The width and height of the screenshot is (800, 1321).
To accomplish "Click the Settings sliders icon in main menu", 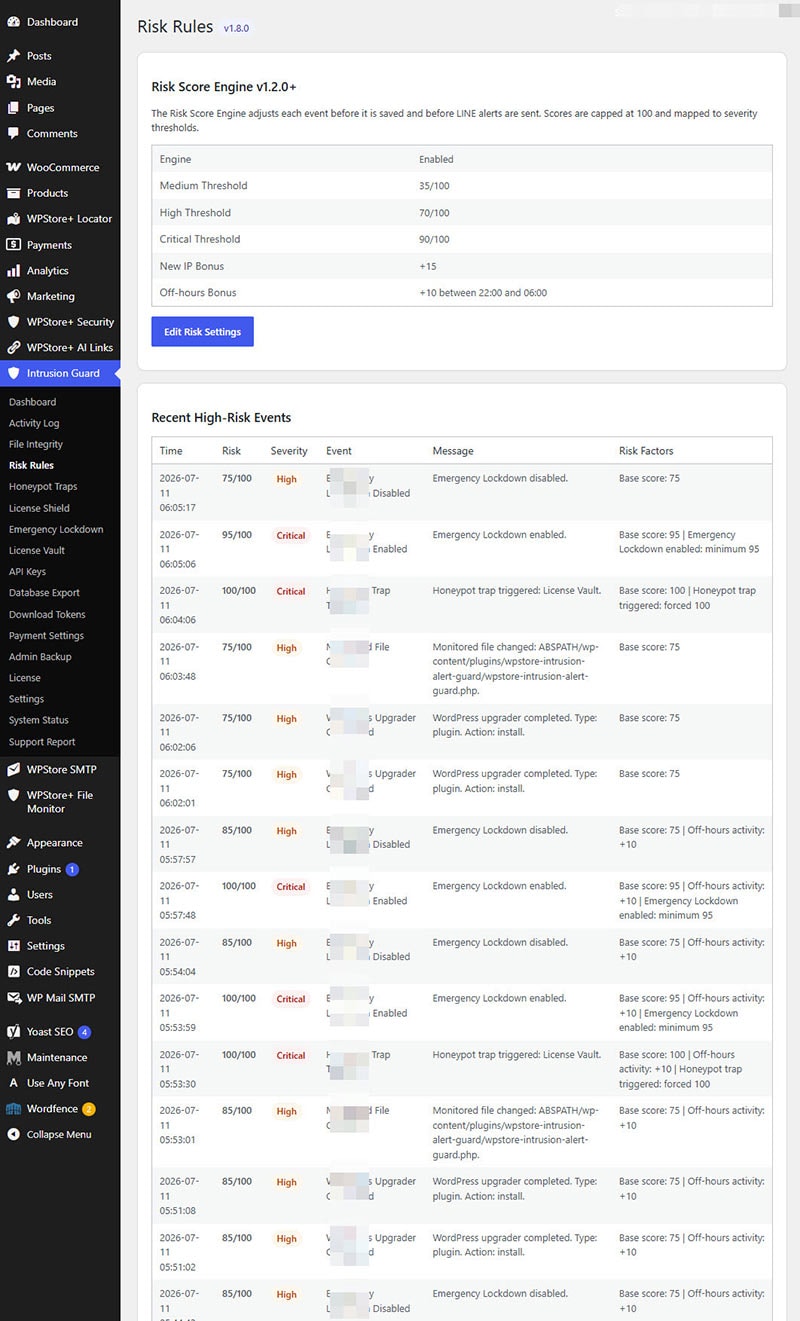I will coord(13,946).
